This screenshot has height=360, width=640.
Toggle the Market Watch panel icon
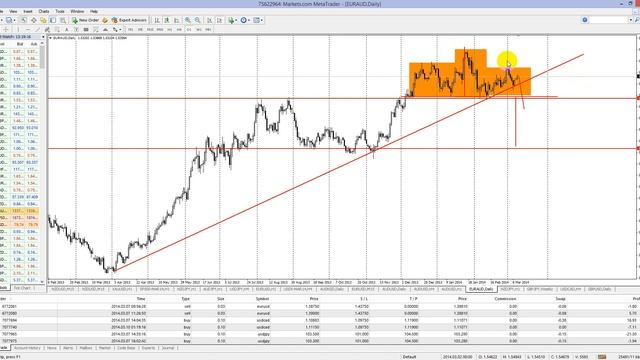pos(24,20)
